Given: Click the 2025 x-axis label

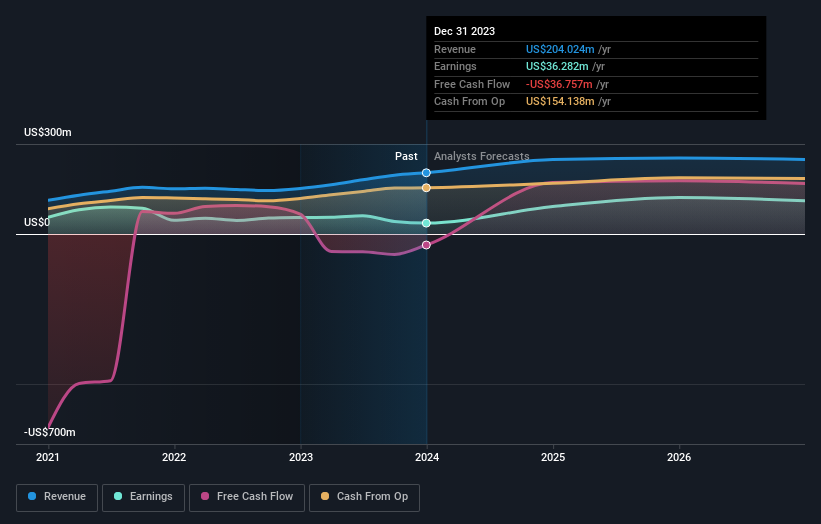Looking at the screenshot, I should [x=553, y=457].
